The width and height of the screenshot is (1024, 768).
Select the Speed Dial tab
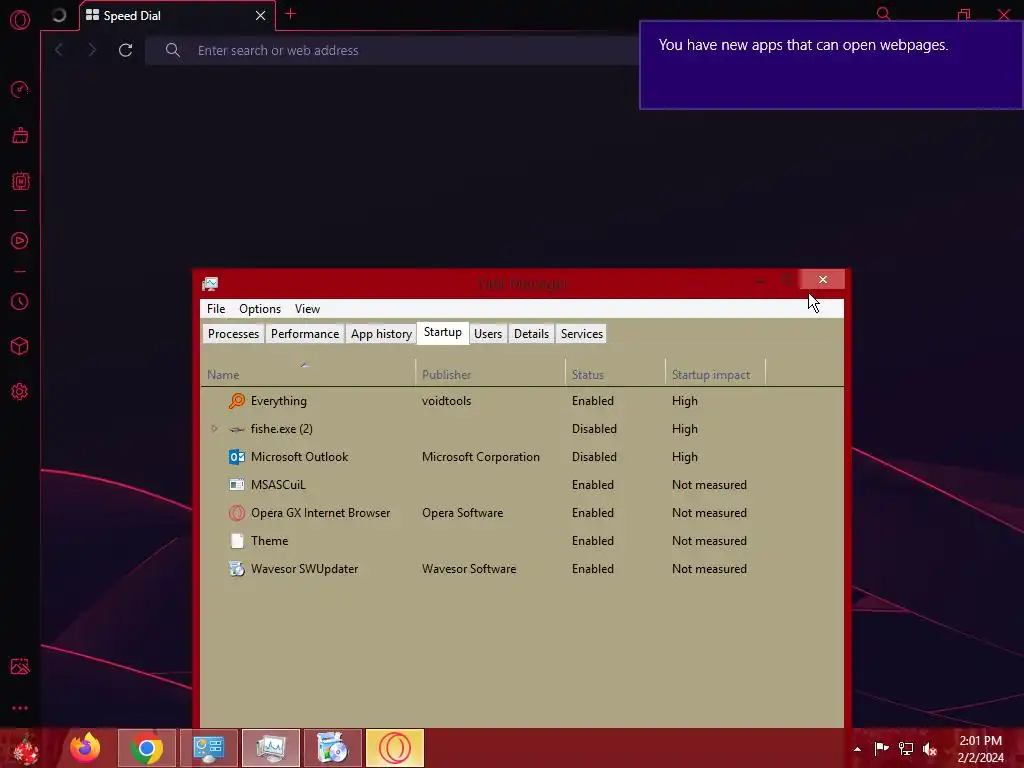(176, 16)
